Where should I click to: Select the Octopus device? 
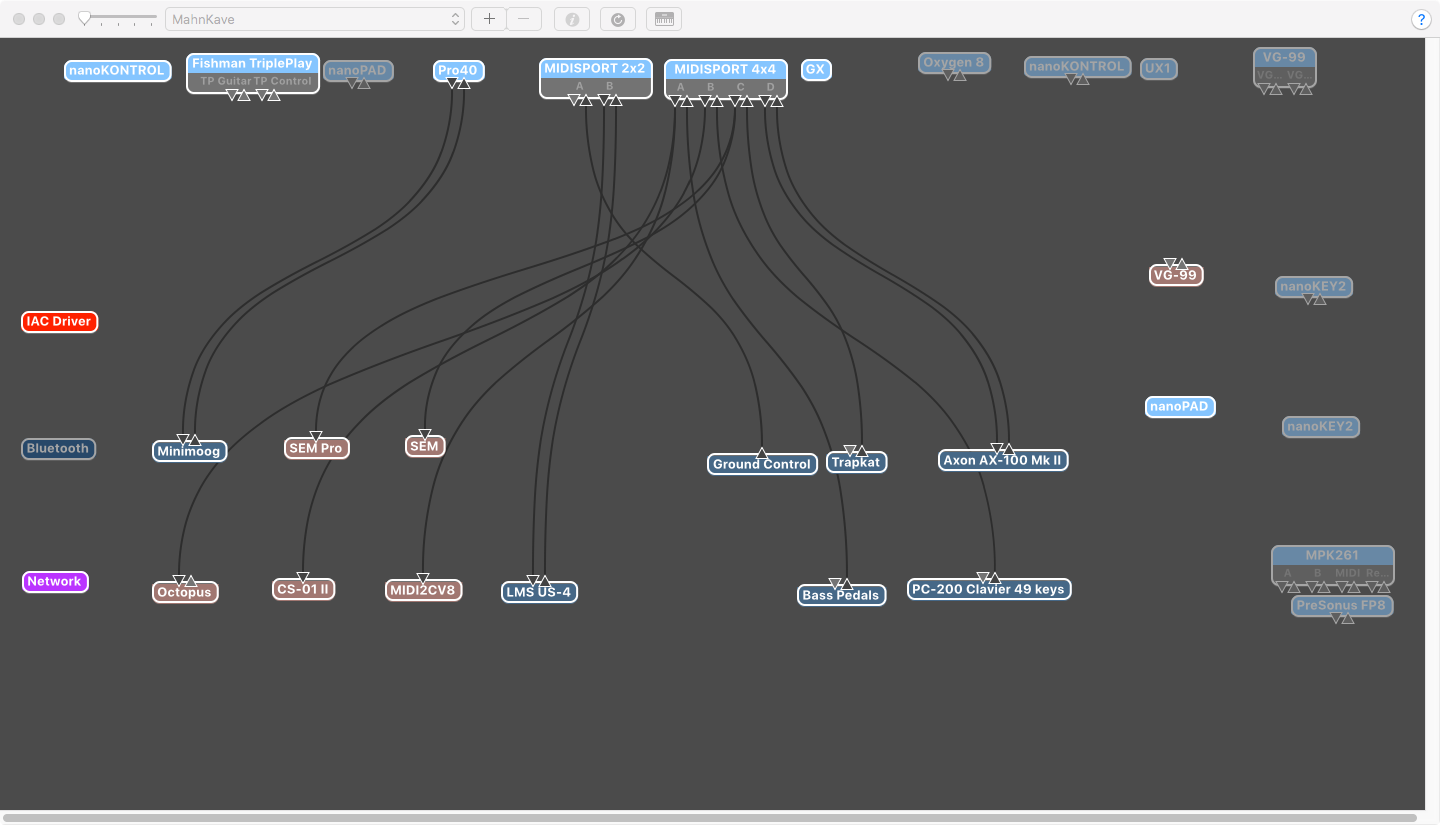(185, 592)
